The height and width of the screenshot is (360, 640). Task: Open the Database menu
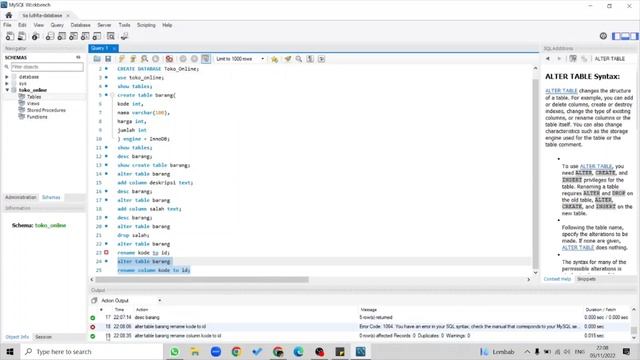click(x=80, y=25)
